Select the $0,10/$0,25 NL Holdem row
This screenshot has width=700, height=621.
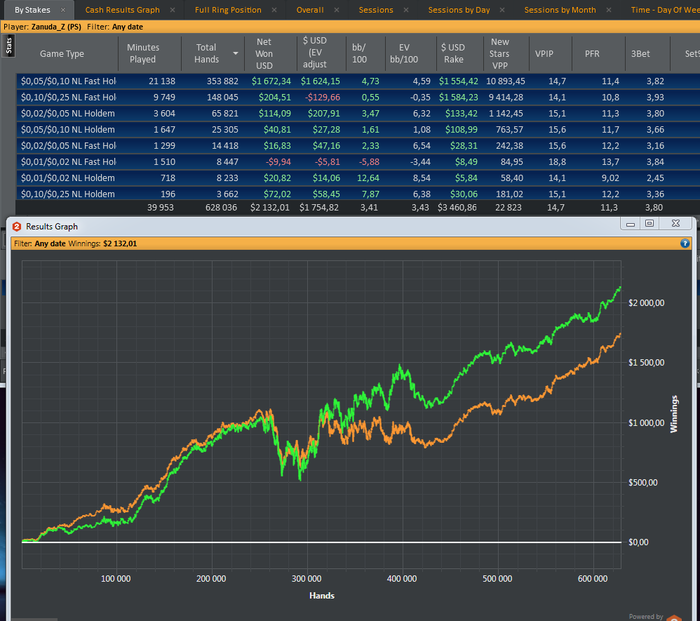(x=358, y=193)
